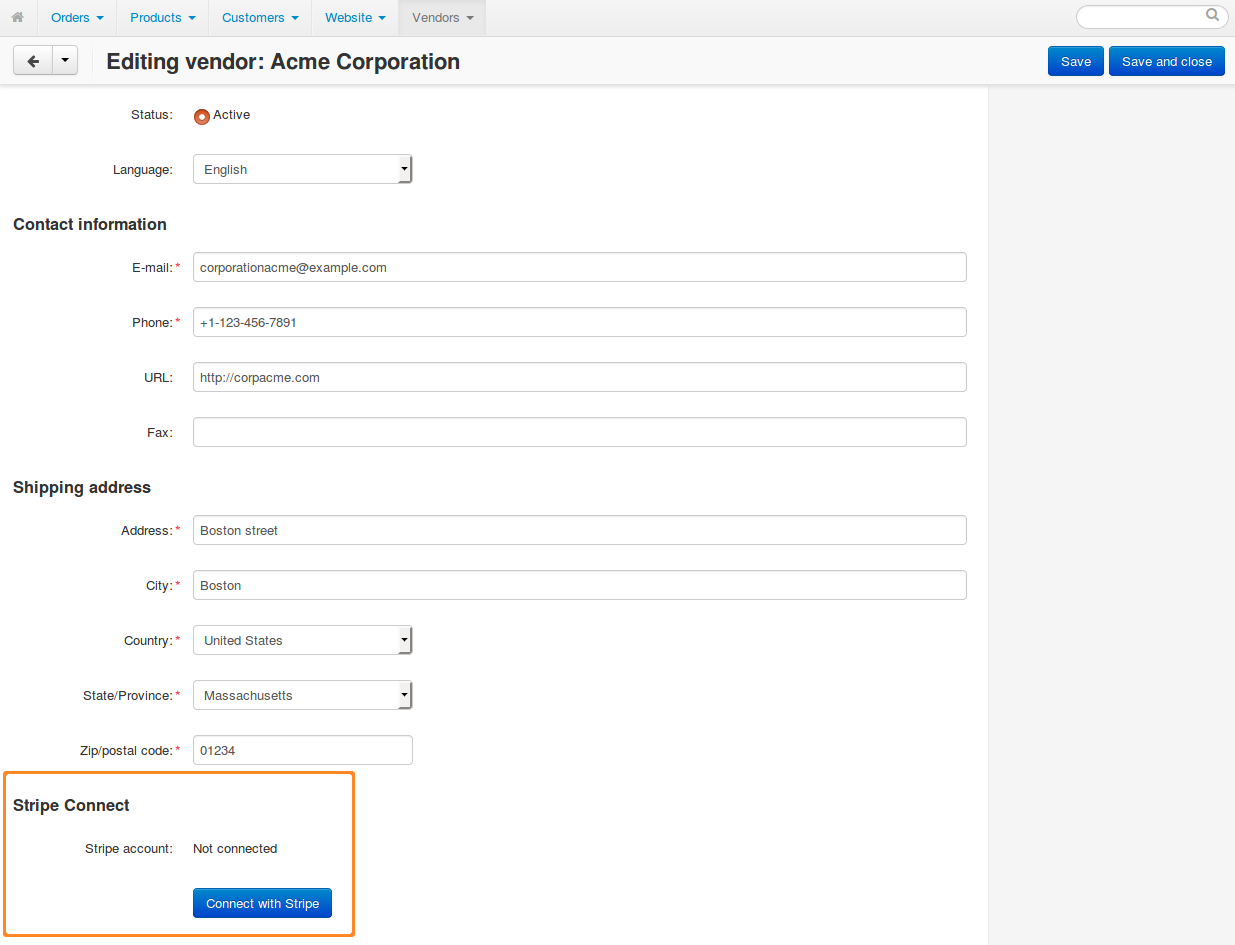The image size is (1235, 945).
Task: Select the Active status radio button
Action: click(202, 116)
